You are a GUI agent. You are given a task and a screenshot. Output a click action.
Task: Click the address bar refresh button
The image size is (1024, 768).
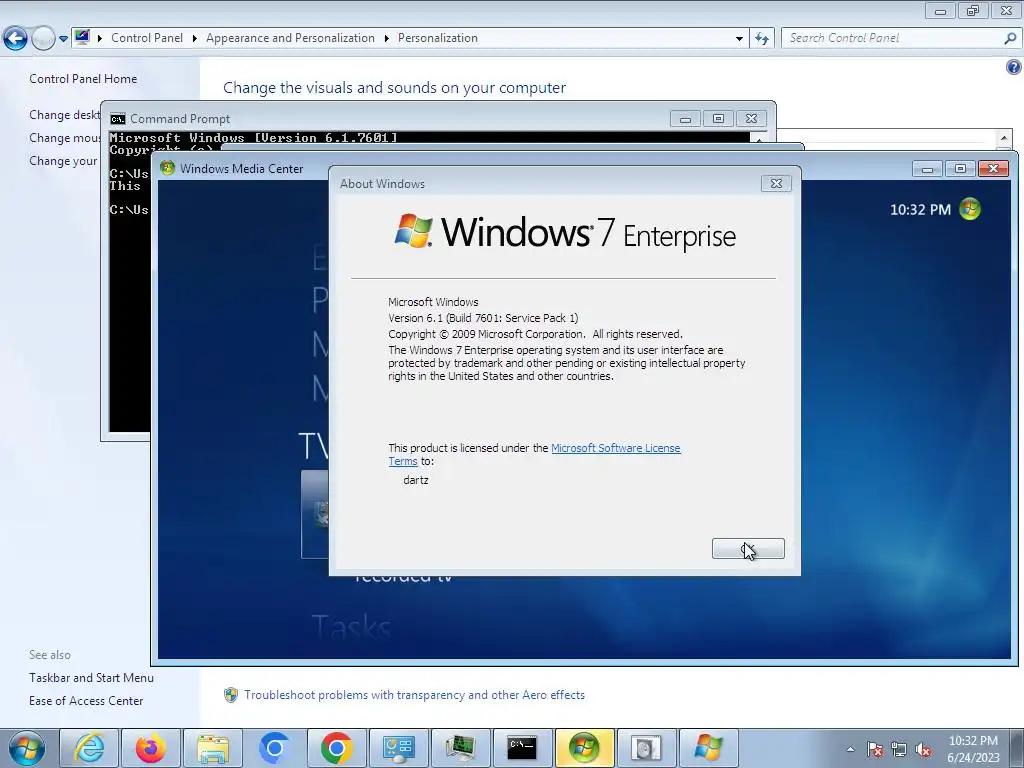pyautogui.click(x=761, y=39)
